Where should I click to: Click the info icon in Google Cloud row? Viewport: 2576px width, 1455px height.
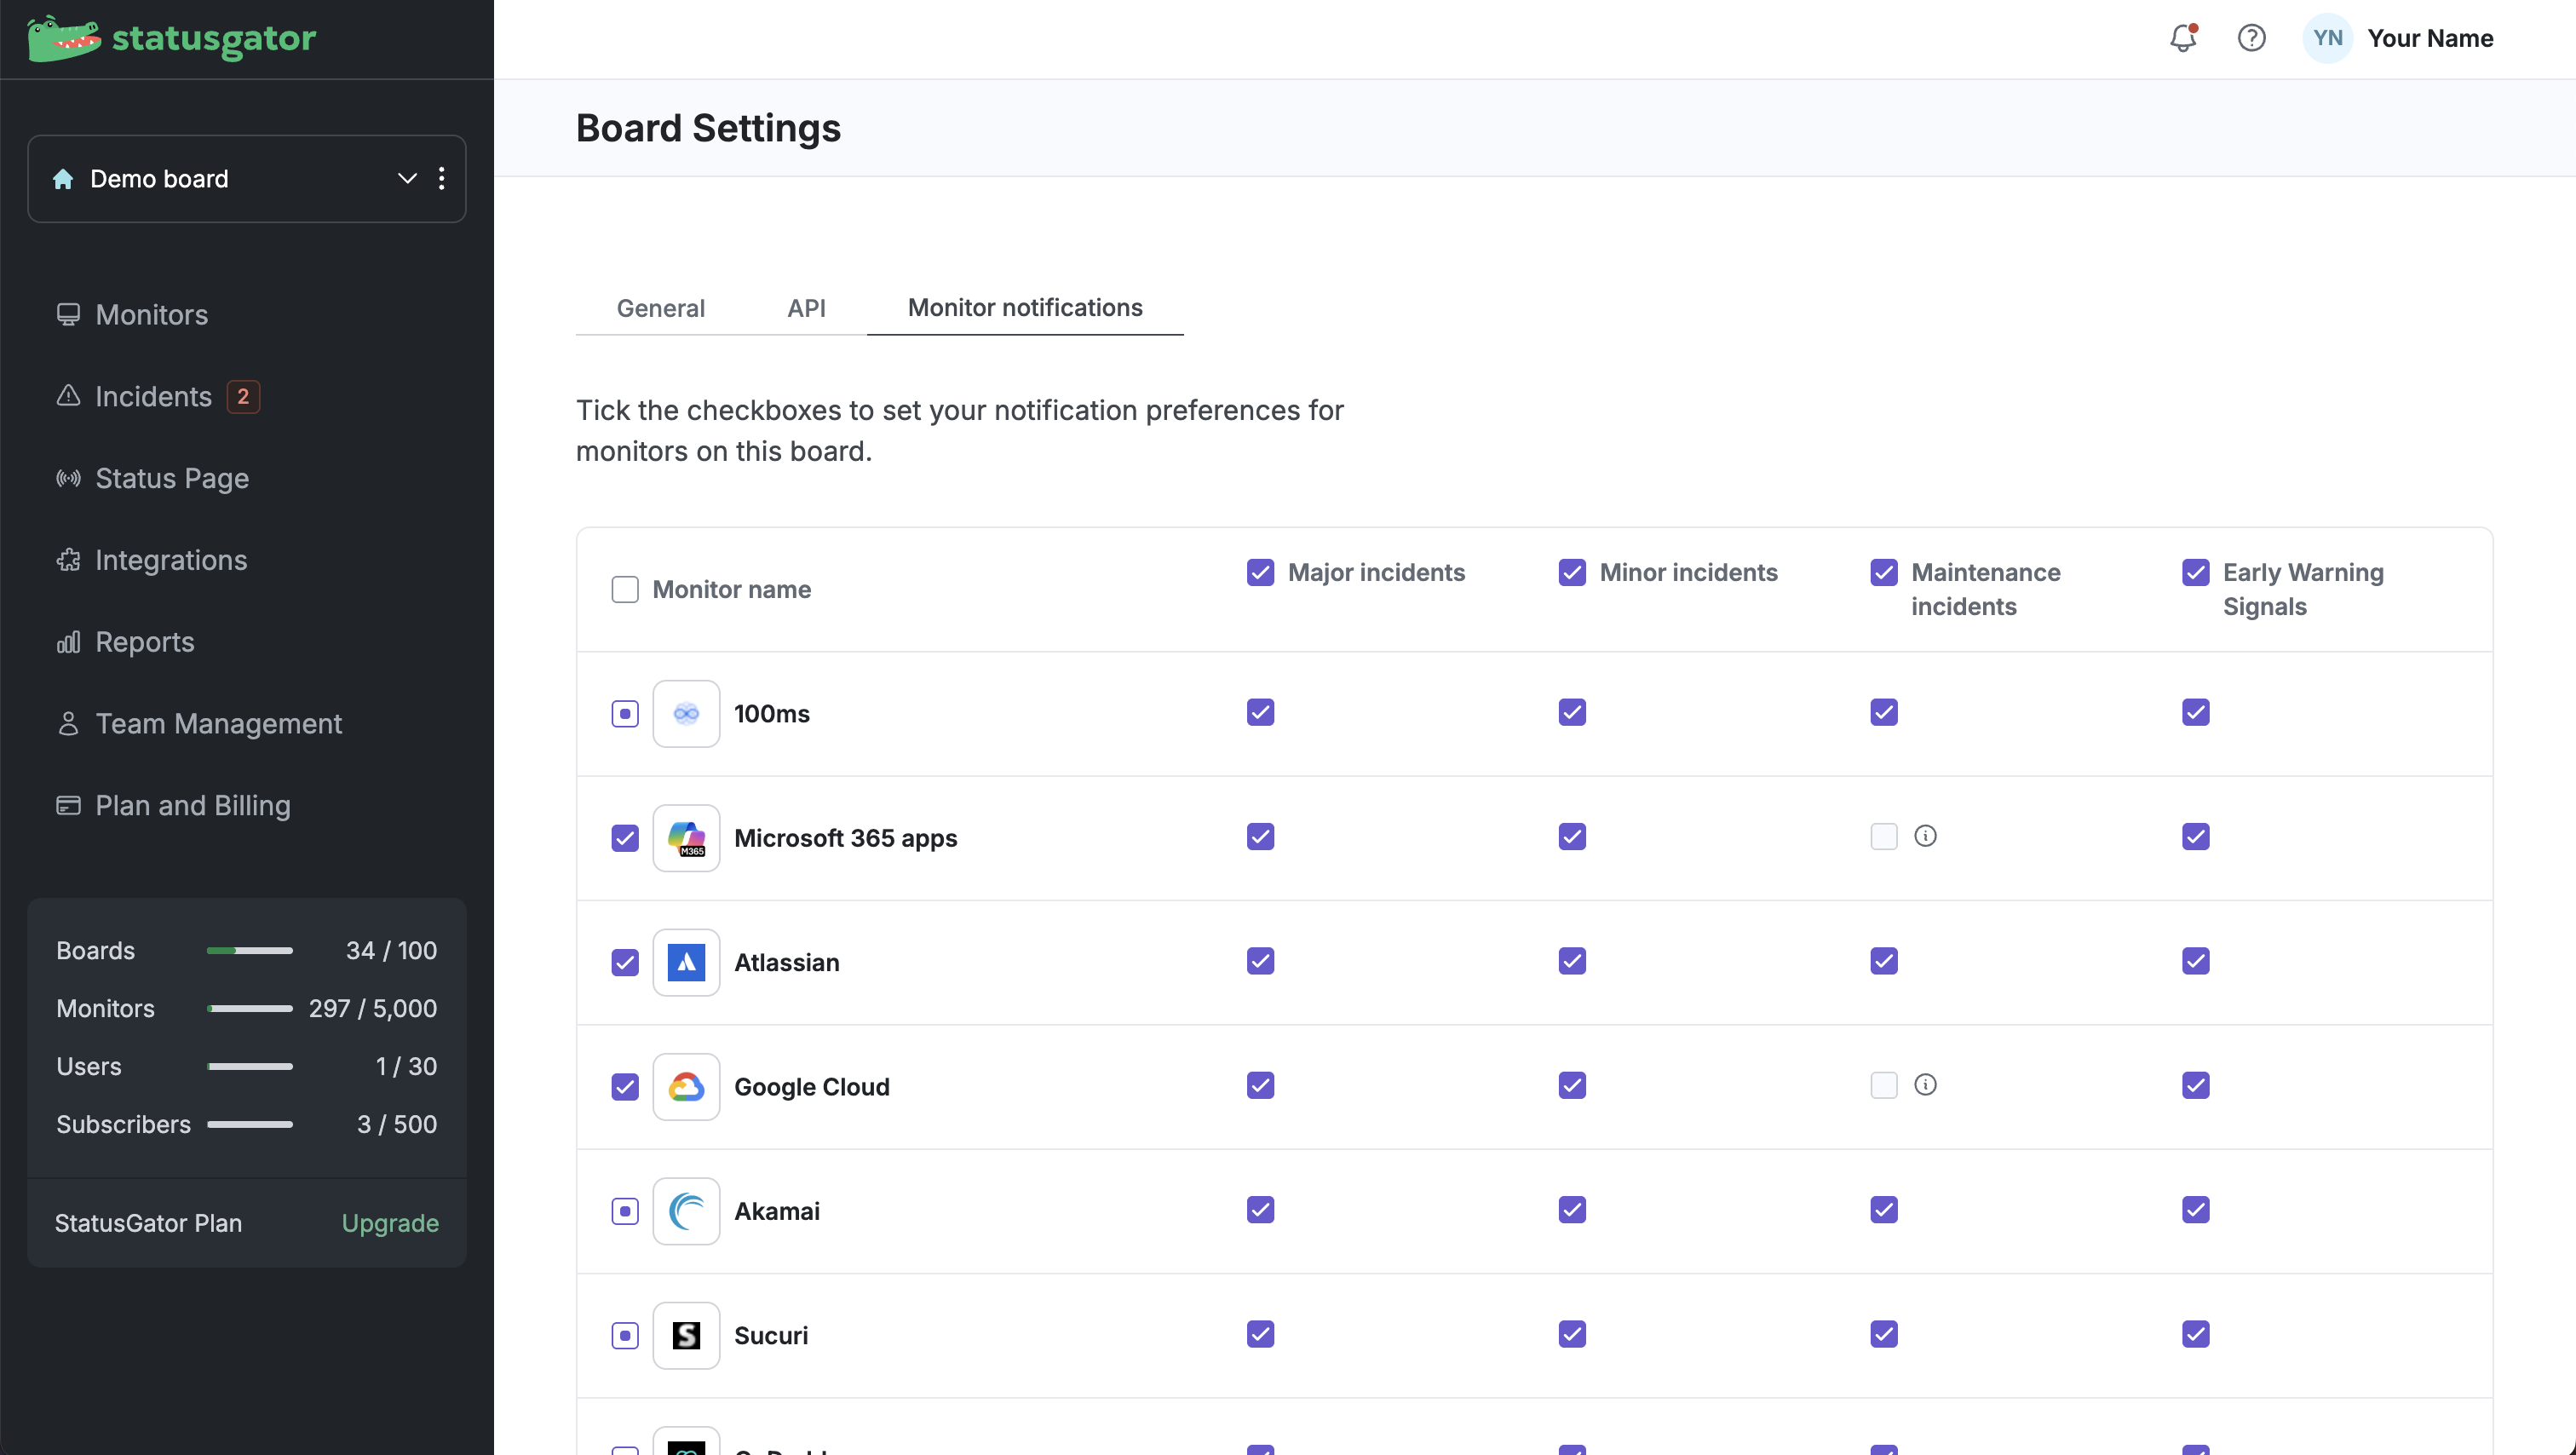pyautogui.click(x=1925, y=1085)
